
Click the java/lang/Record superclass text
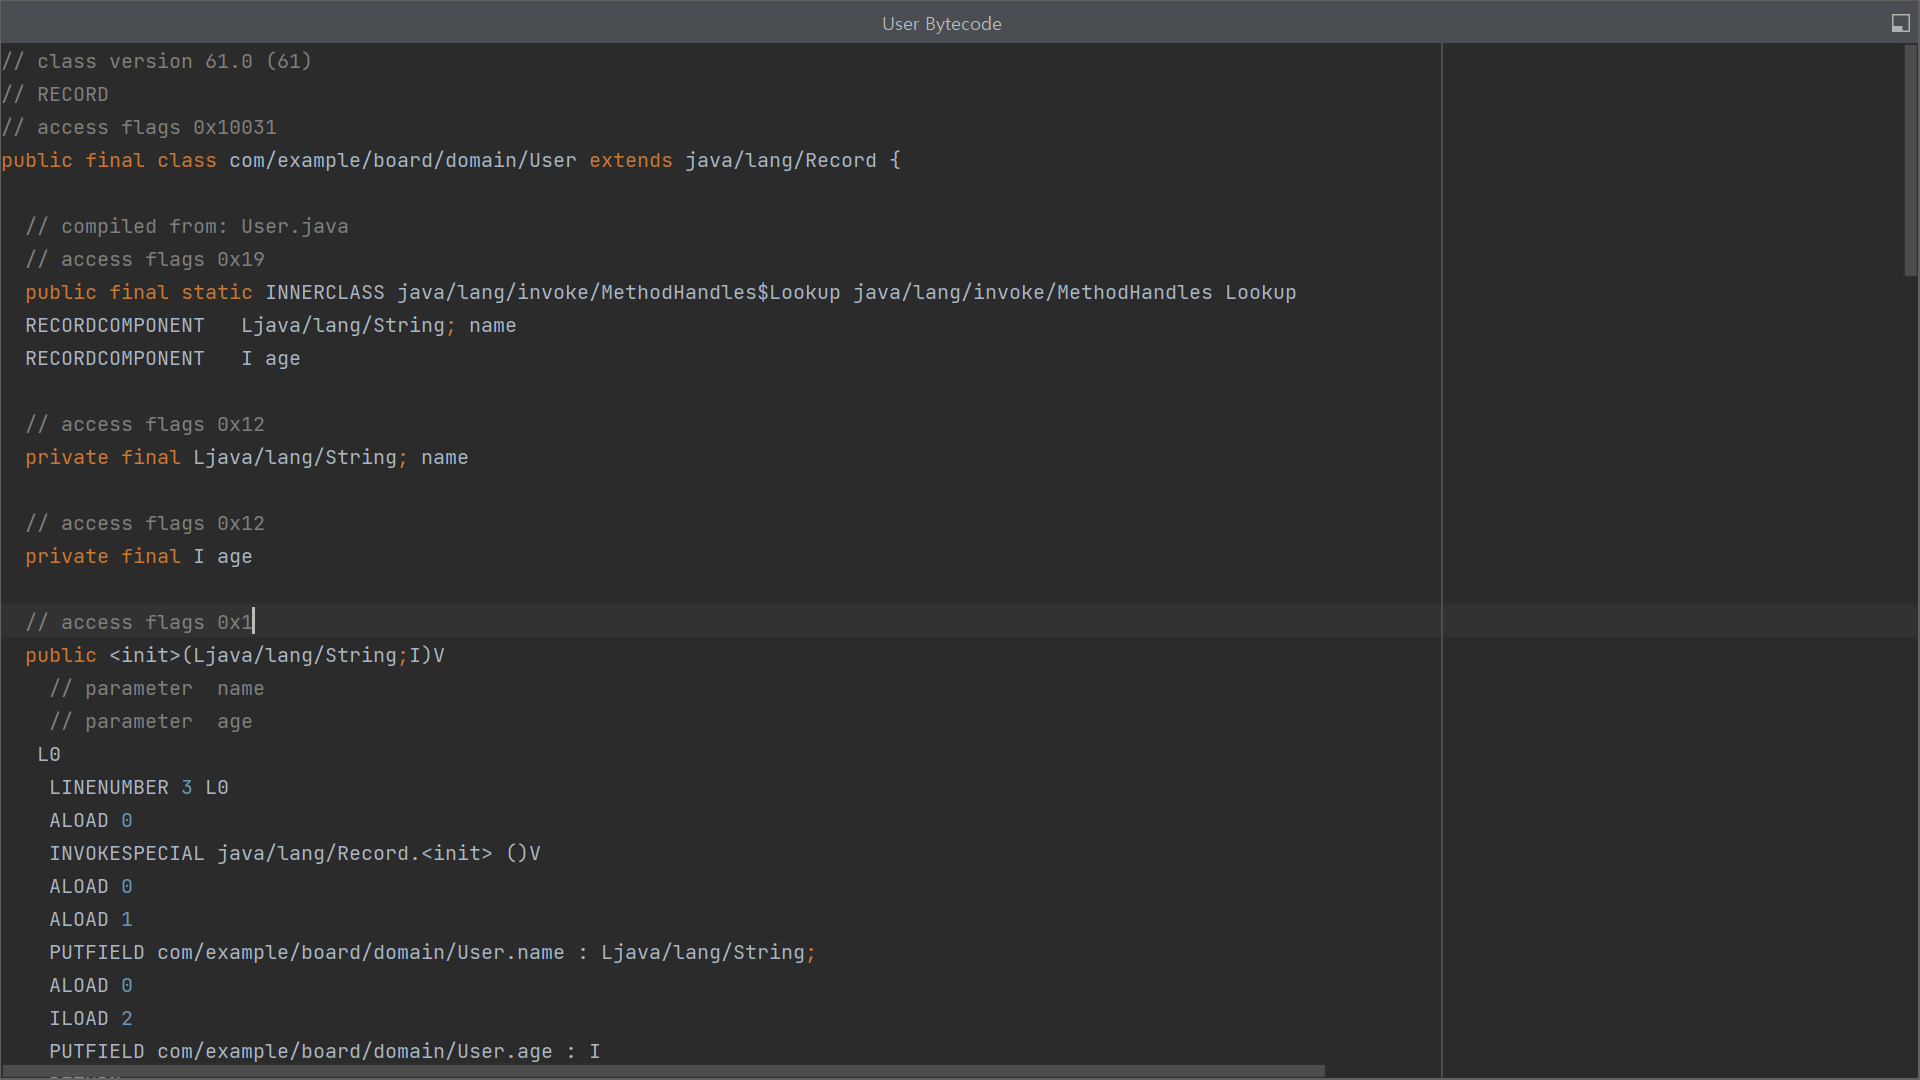pos(780,160)
